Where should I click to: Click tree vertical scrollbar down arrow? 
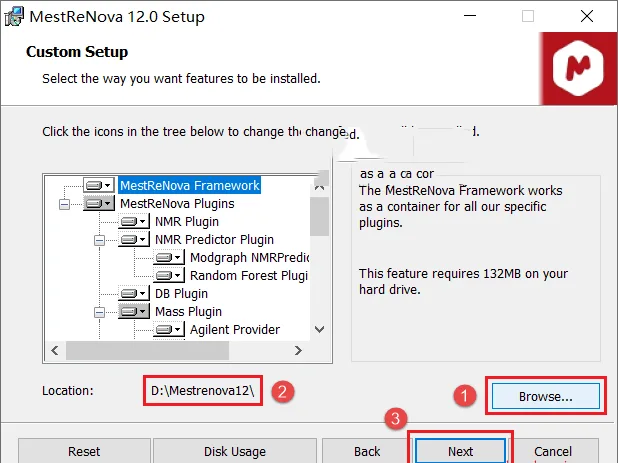(x=320, y=329)
